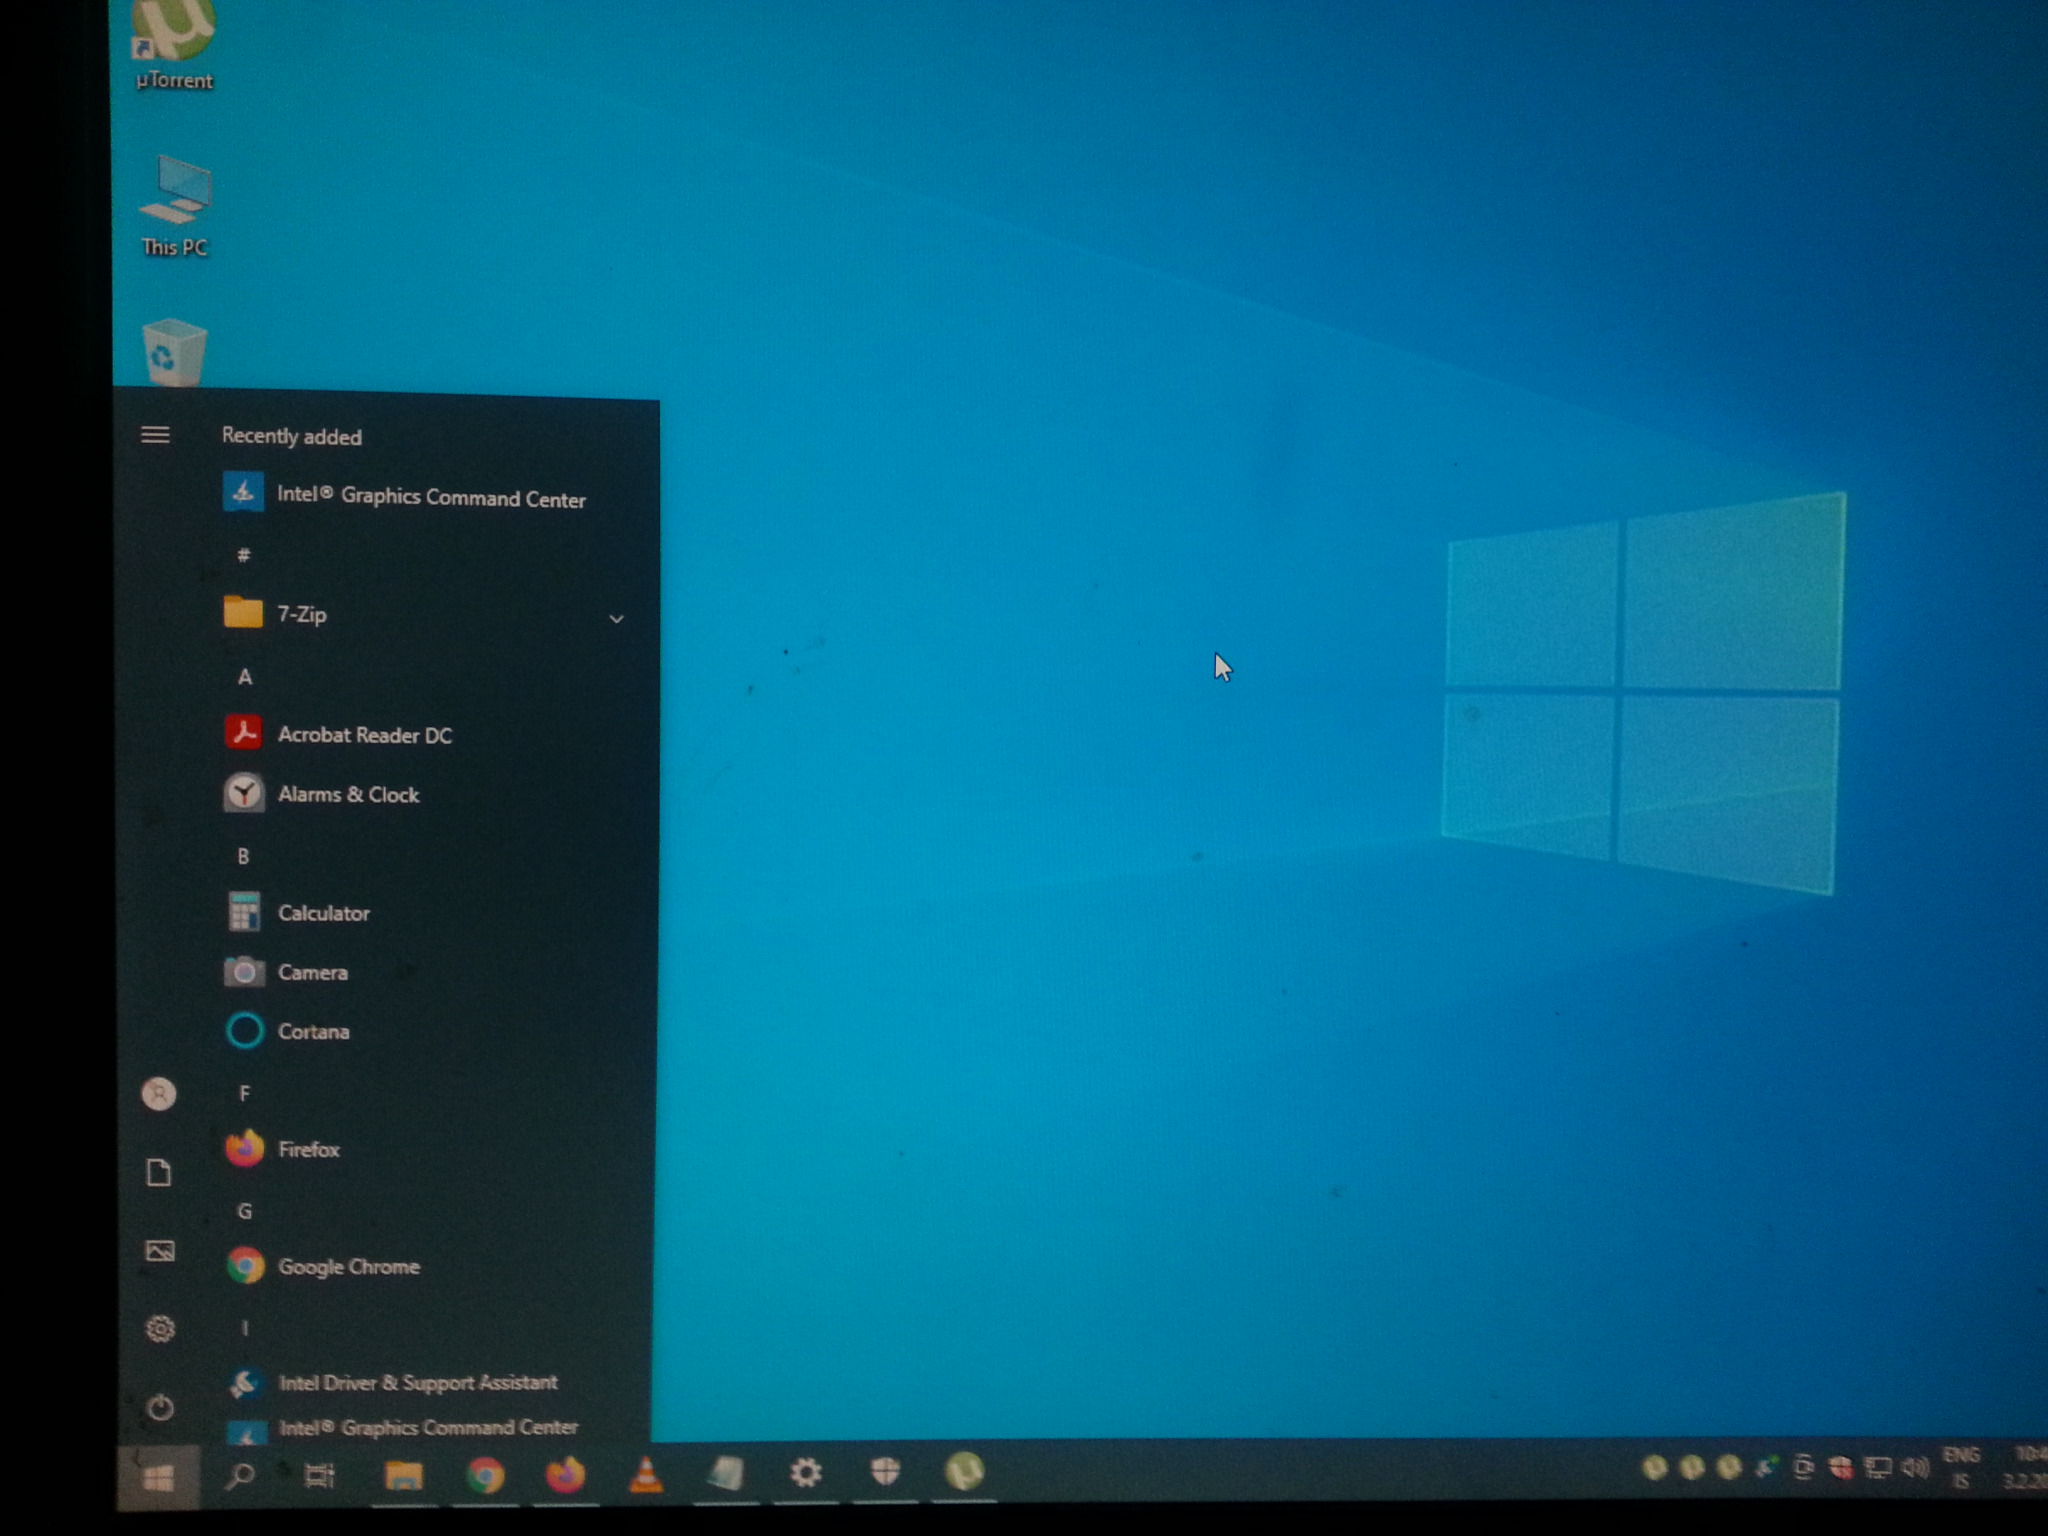Open the Pictures shortcut in Start sidebar

pyautogui.click(x=160, y=1251)
